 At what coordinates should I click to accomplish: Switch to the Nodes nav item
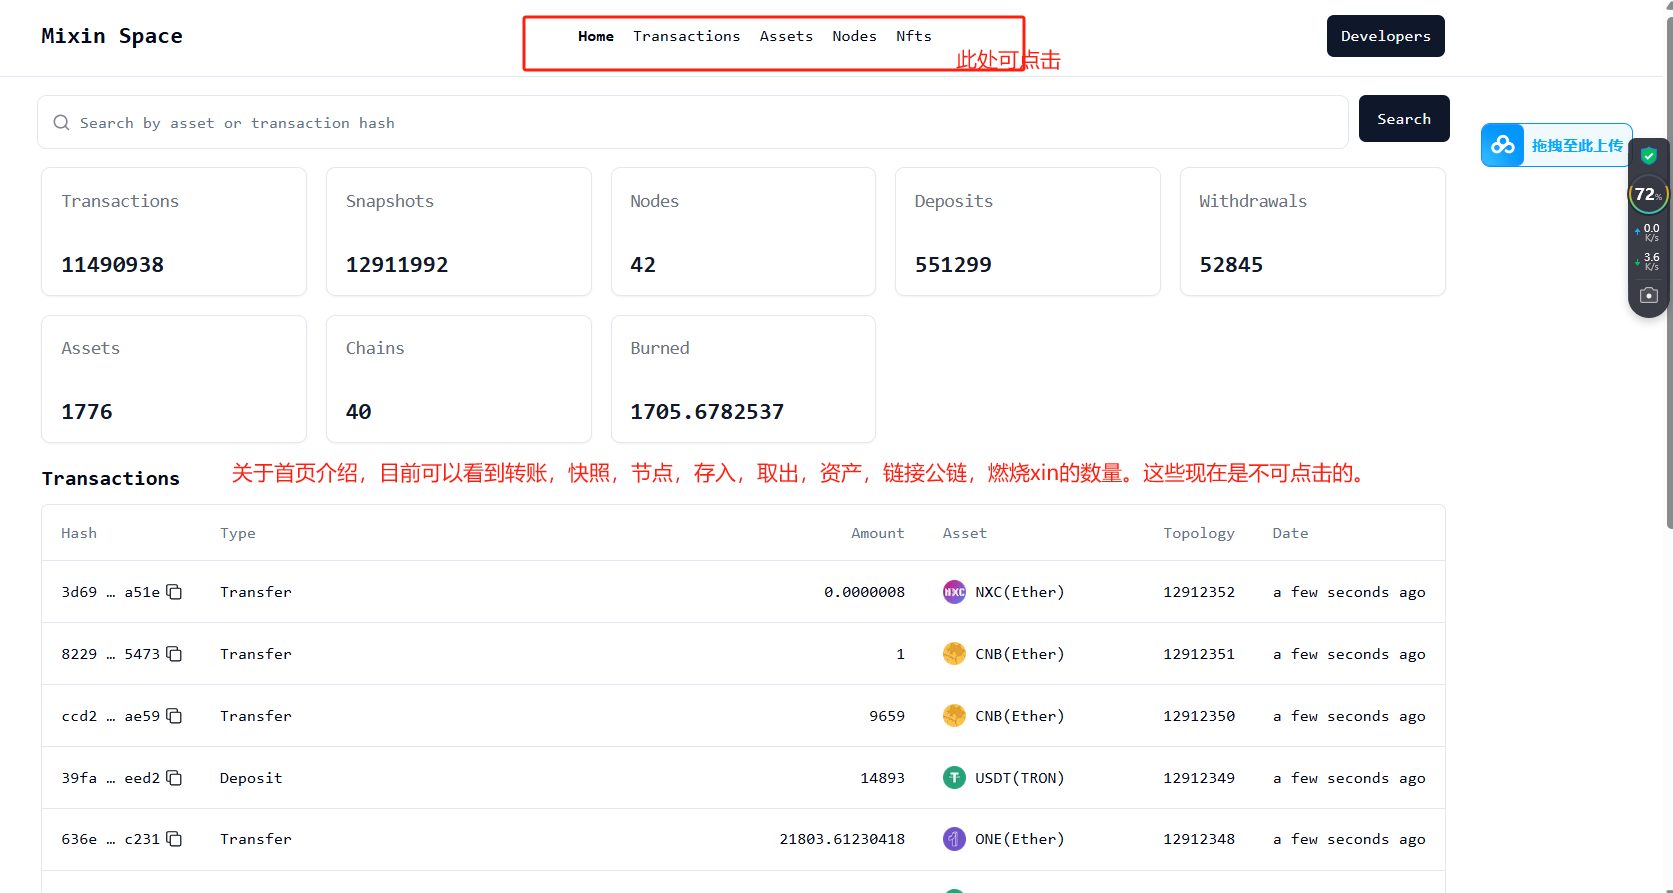pyautogui.click(x=854, y=36)
